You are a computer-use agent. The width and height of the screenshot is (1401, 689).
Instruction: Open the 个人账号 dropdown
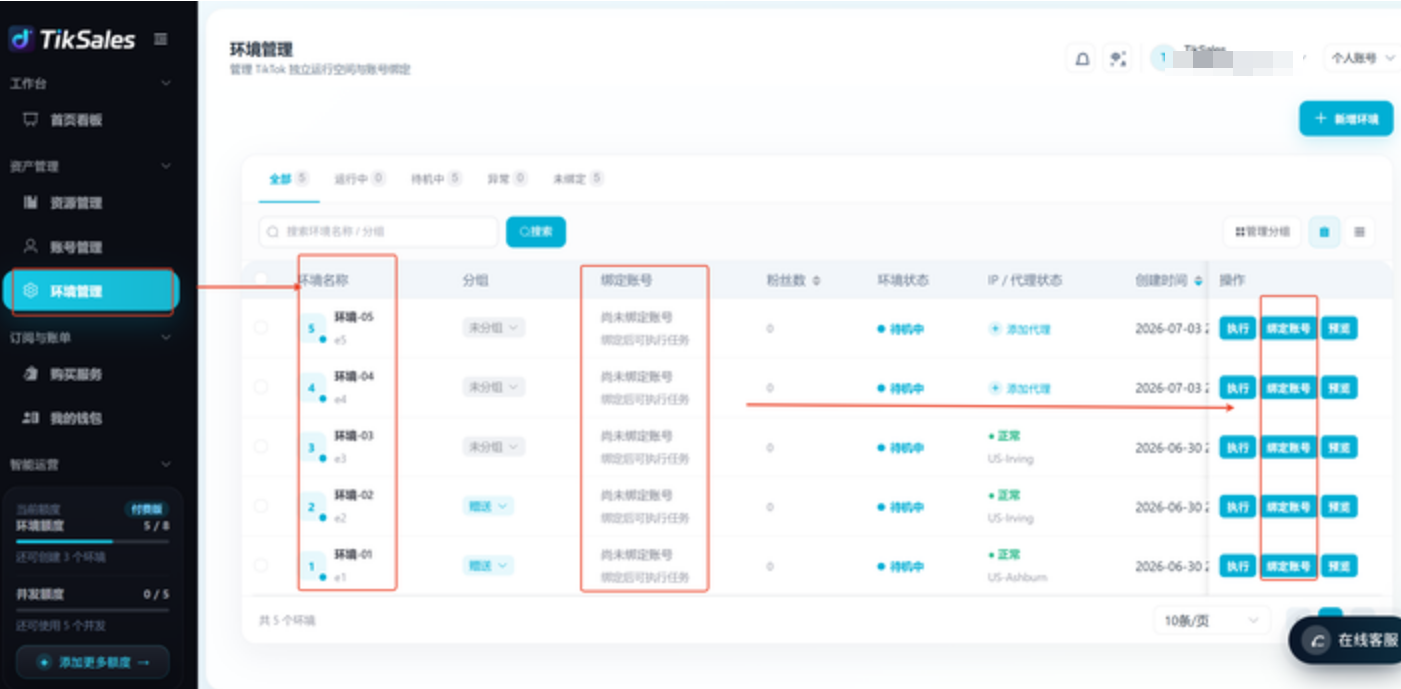point(1361,59)
